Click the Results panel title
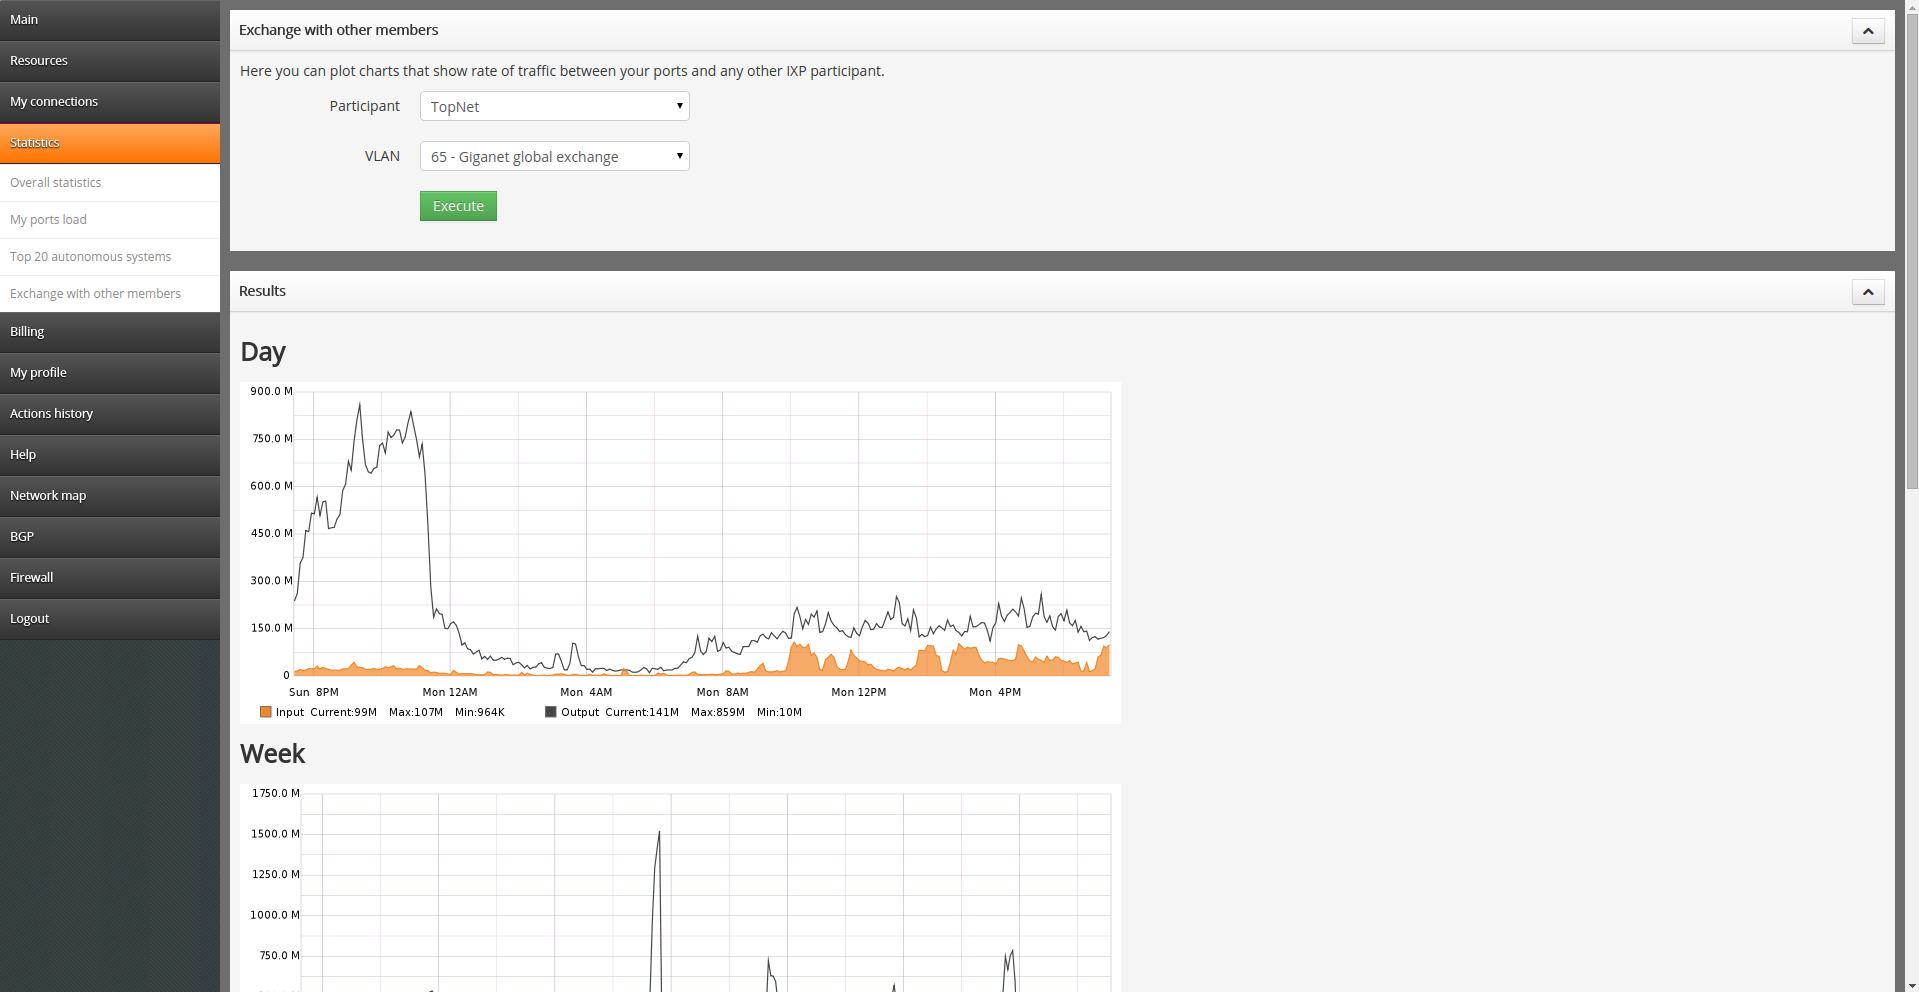The height and width of the screenshot is (992, 1919). coord(262,291)
